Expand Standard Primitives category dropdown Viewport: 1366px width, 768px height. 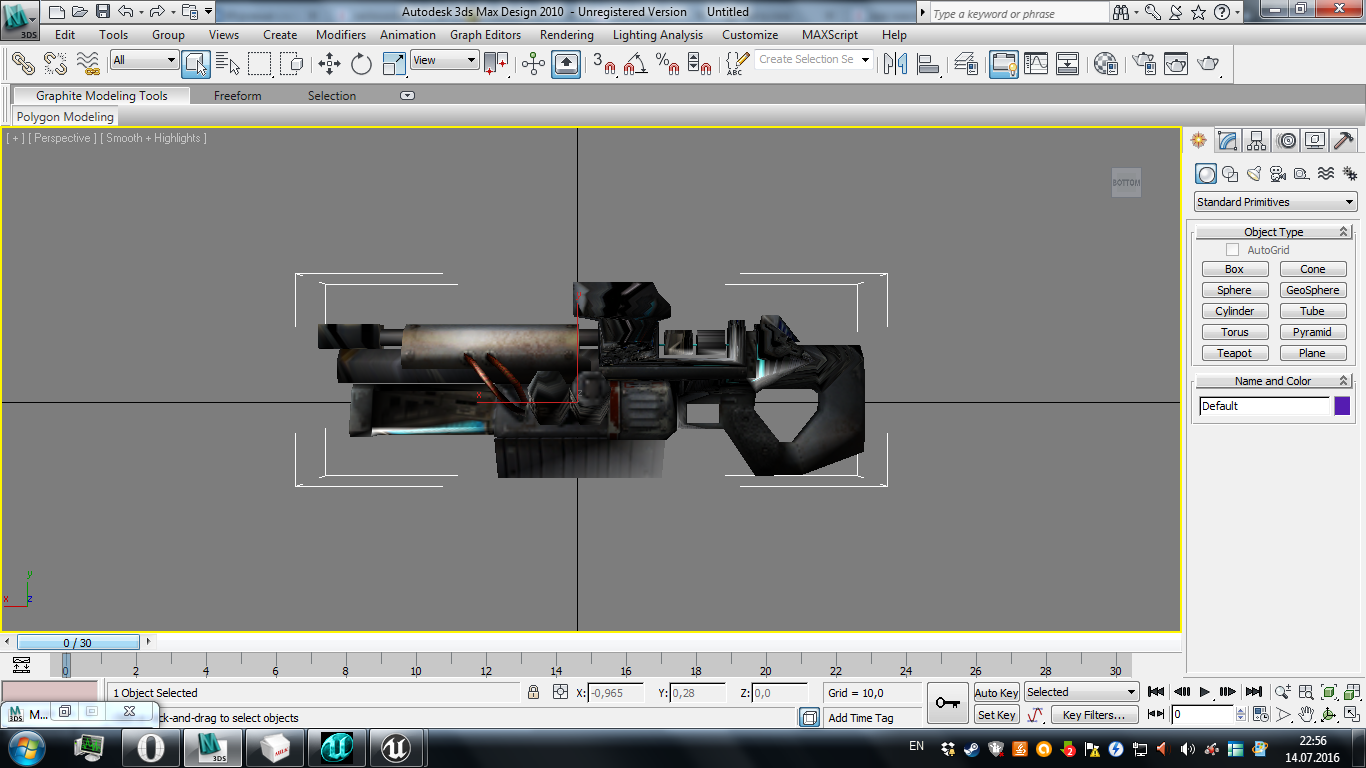tap(1275, 202)
